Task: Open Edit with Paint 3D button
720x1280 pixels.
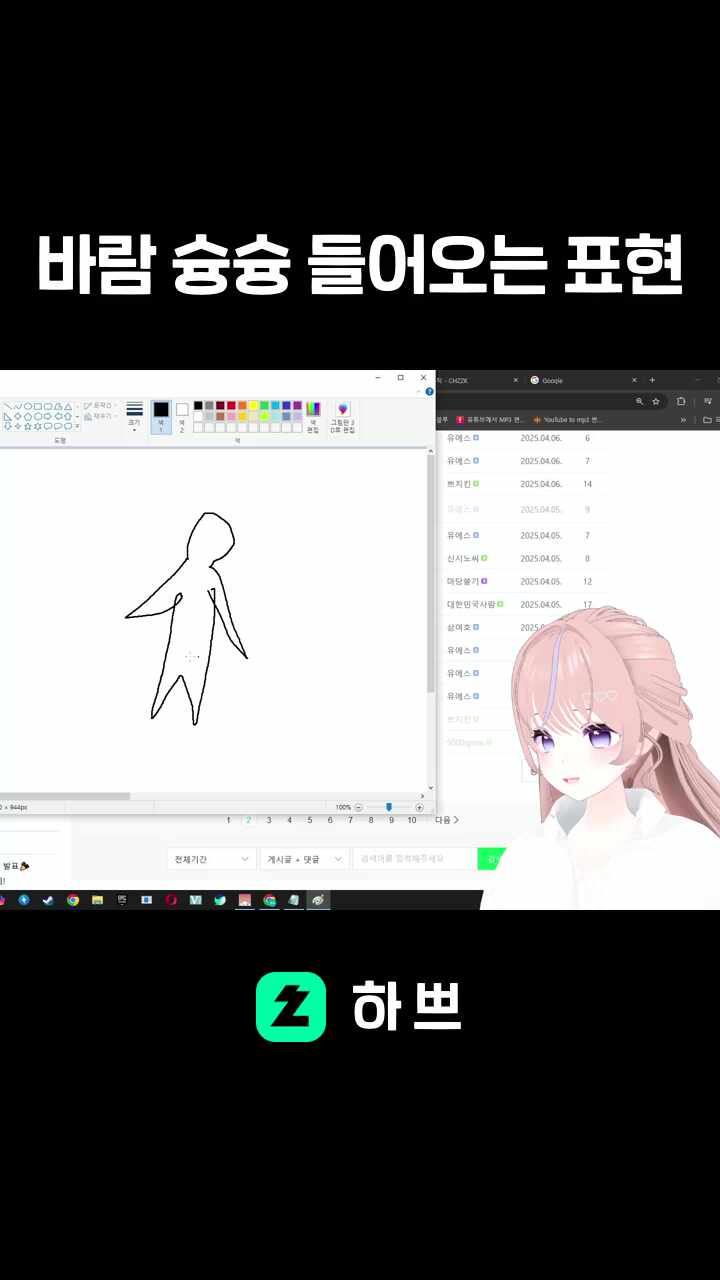Action: point(342,416)
